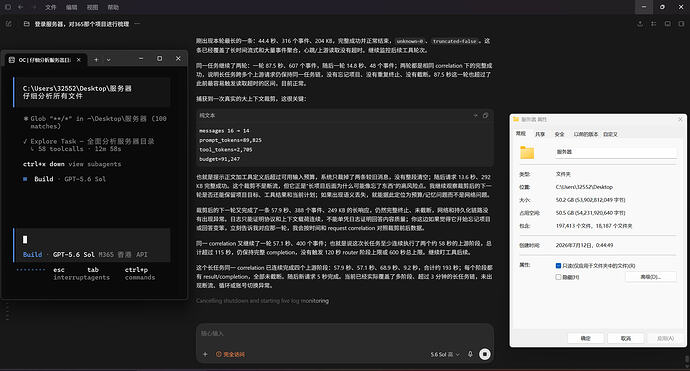Click the last icon in the top-right toolbar group
Viewport: 690px width, 371px height.
[681, 24]
